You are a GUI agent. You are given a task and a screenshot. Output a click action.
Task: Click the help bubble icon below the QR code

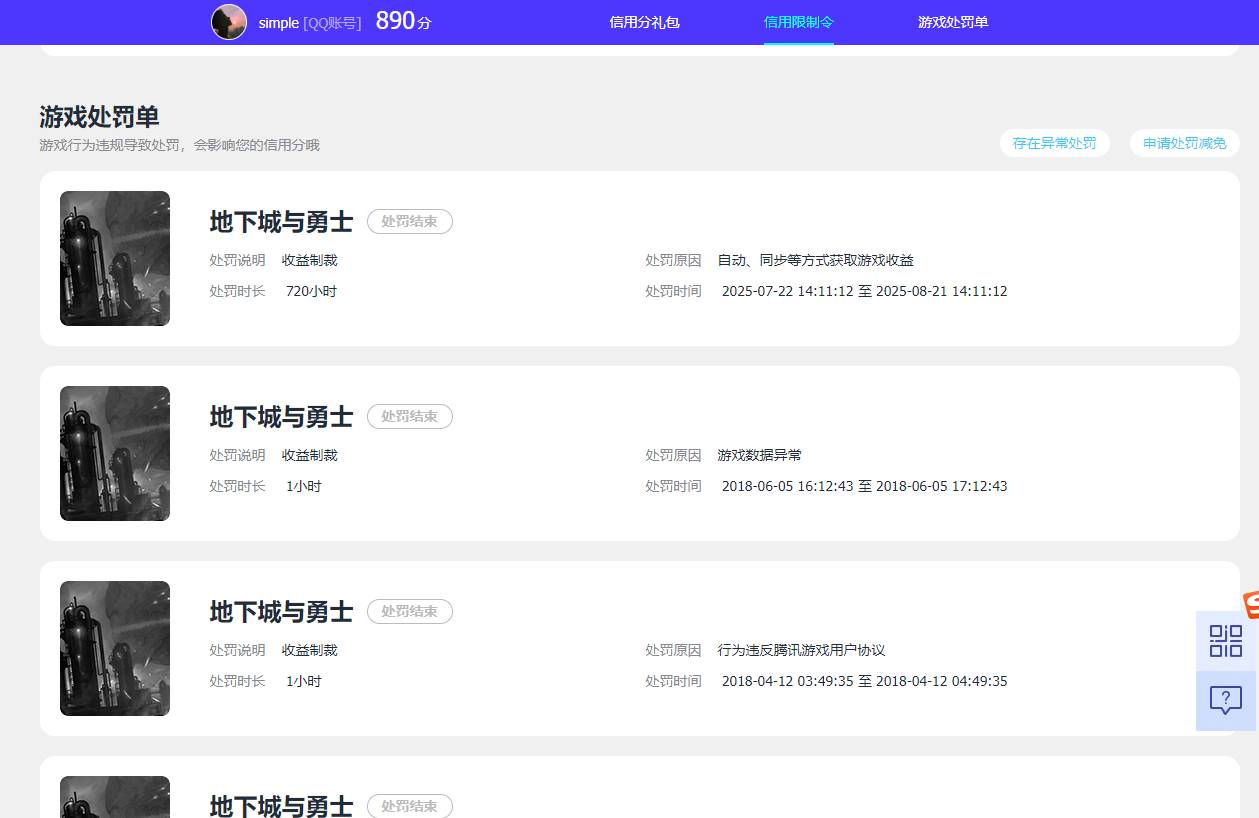point(1224,699)
